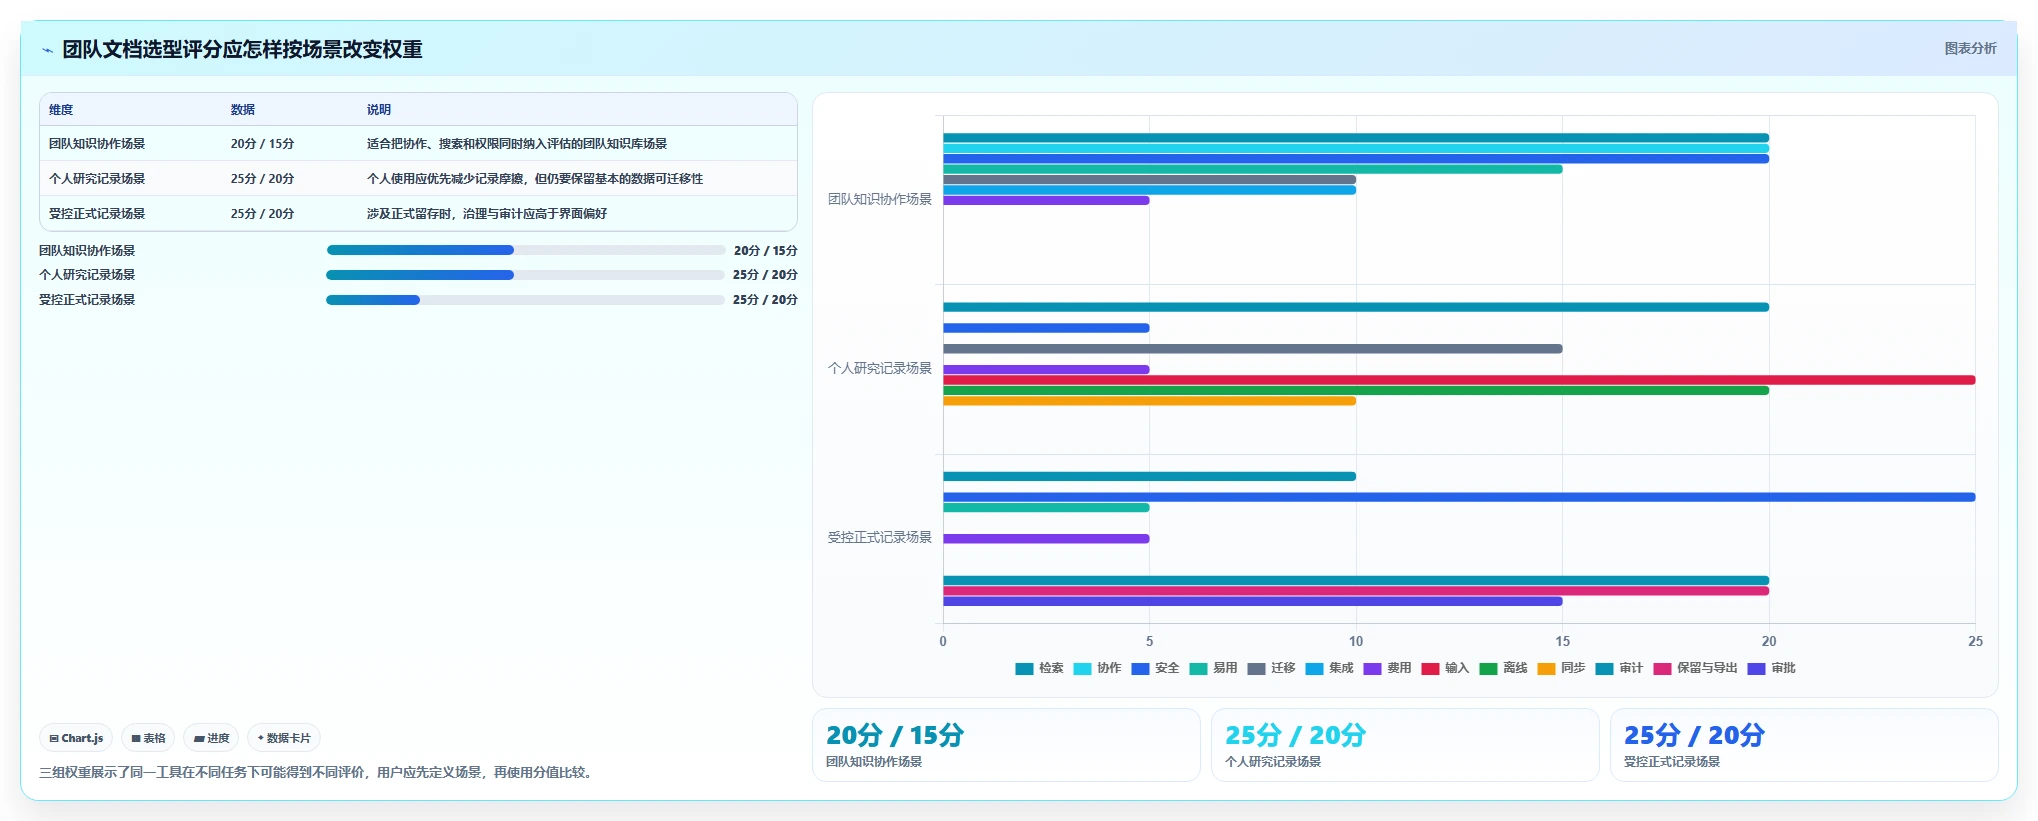Open the 20分 / 15分 团队知识协作场景 data card

point(1006,745)
